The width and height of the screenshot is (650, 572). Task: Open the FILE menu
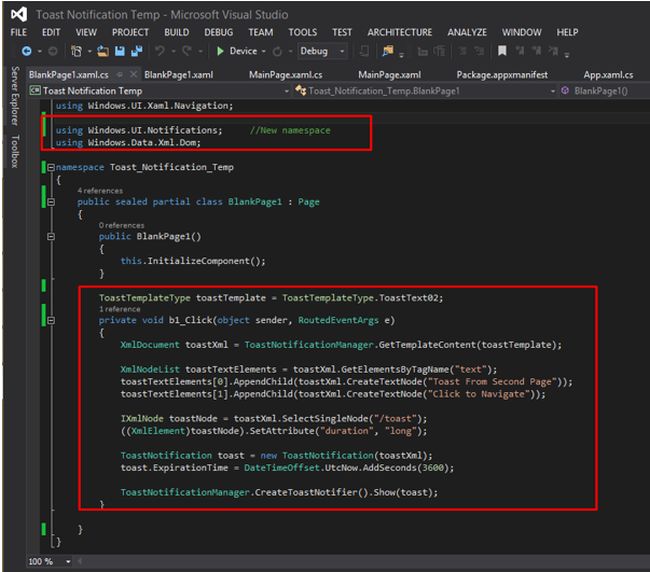tap(19, 32)
